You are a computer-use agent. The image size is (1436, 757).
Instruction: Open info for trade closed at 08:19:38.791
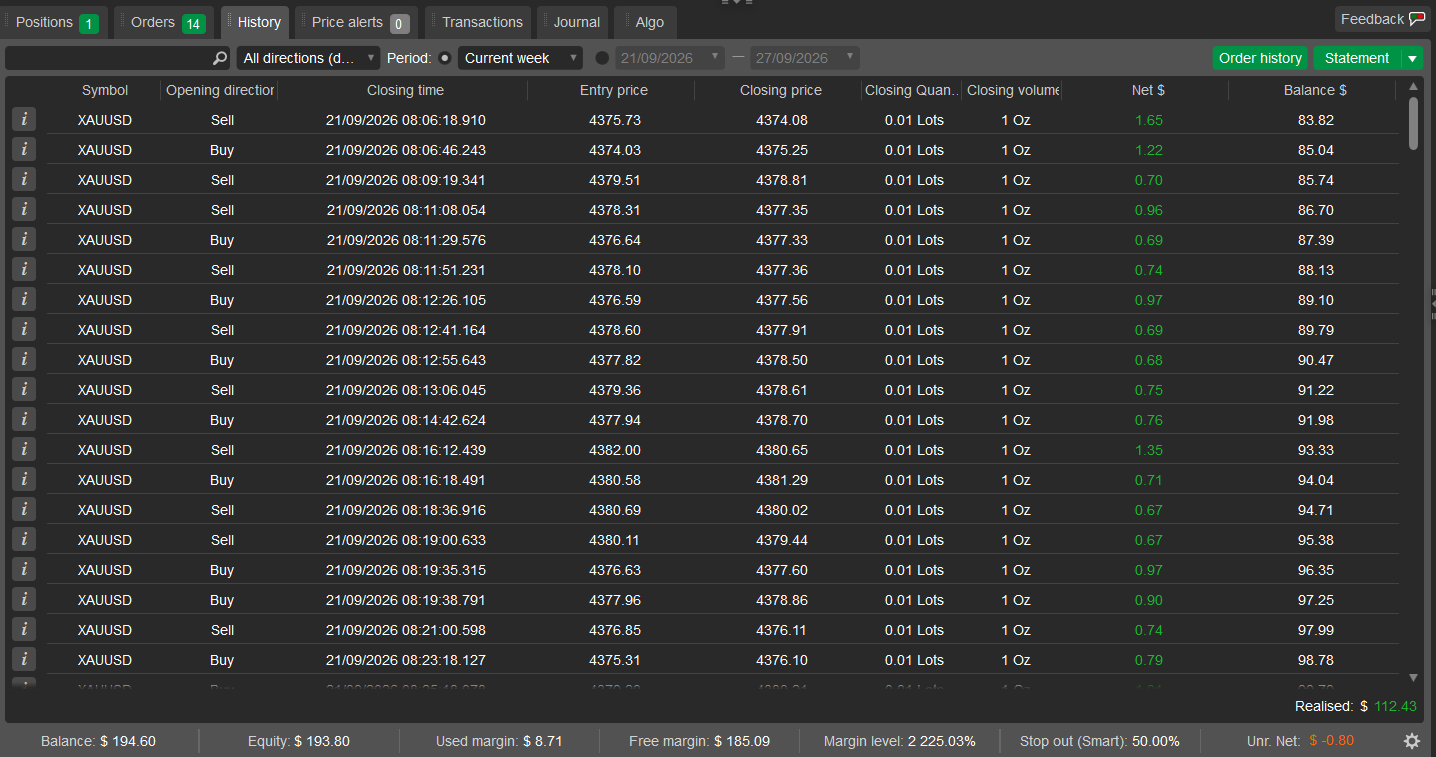[x=24, y=599]
